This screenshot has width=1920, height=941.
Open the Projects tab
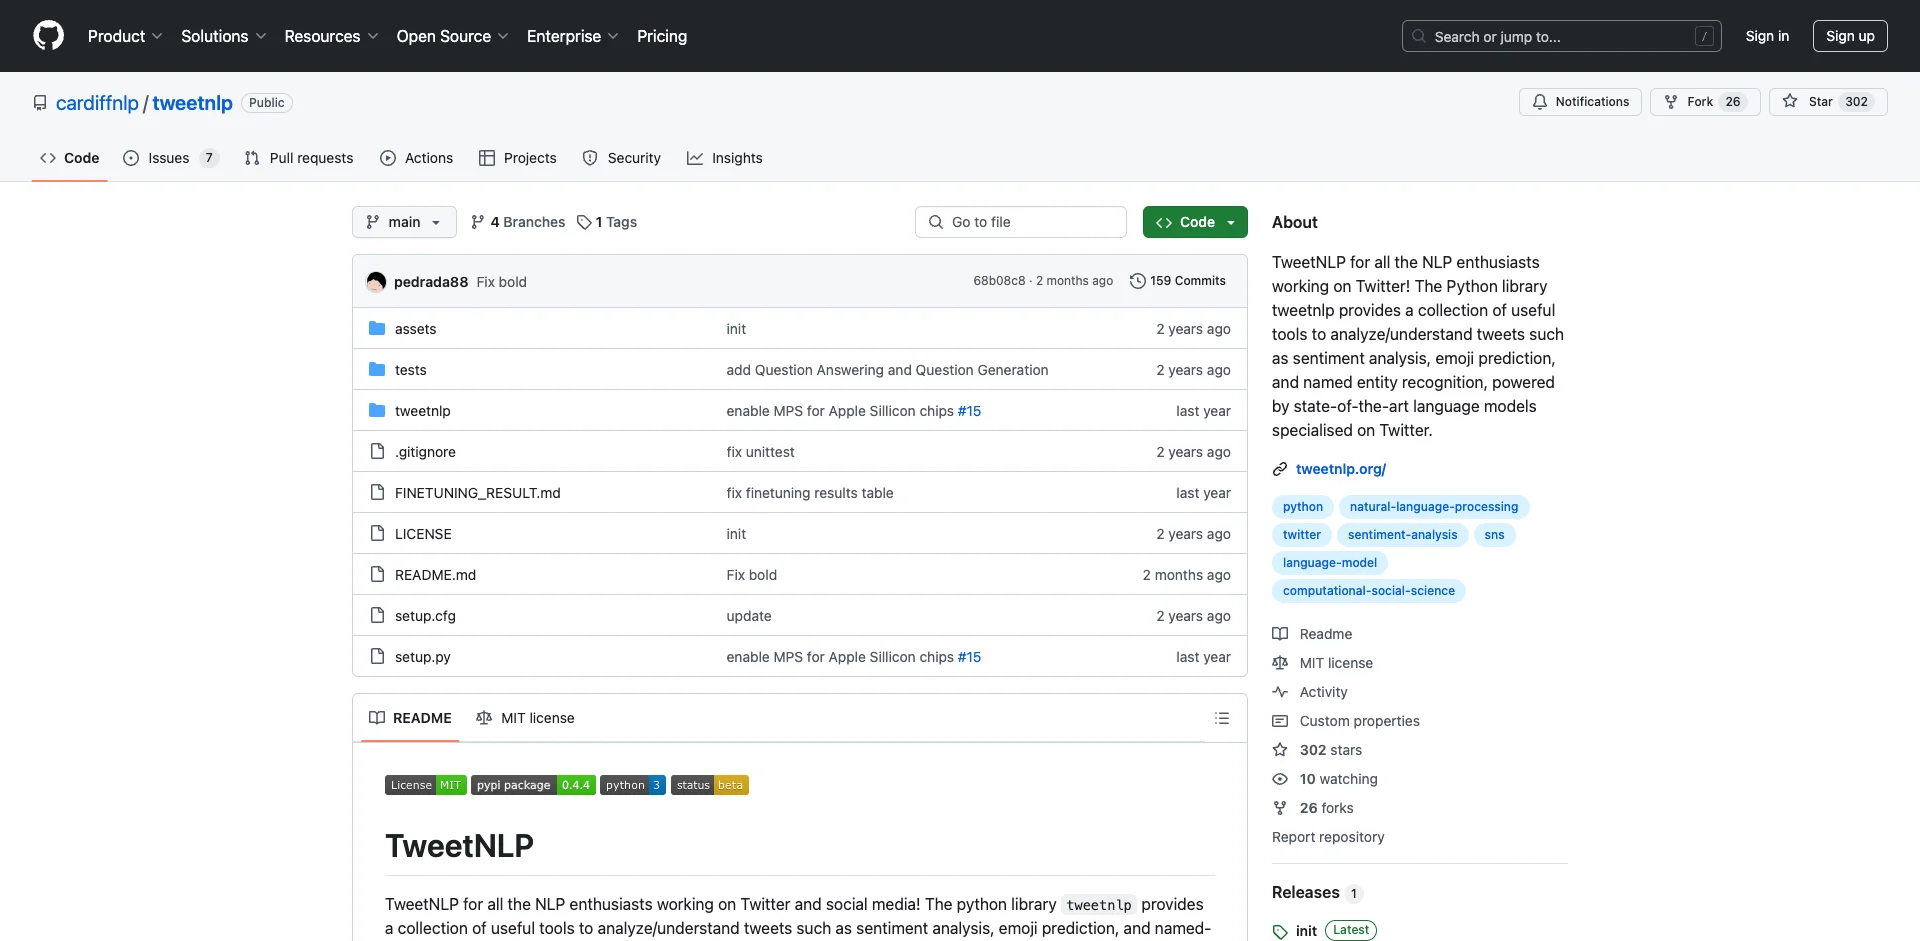click(518, 158)
